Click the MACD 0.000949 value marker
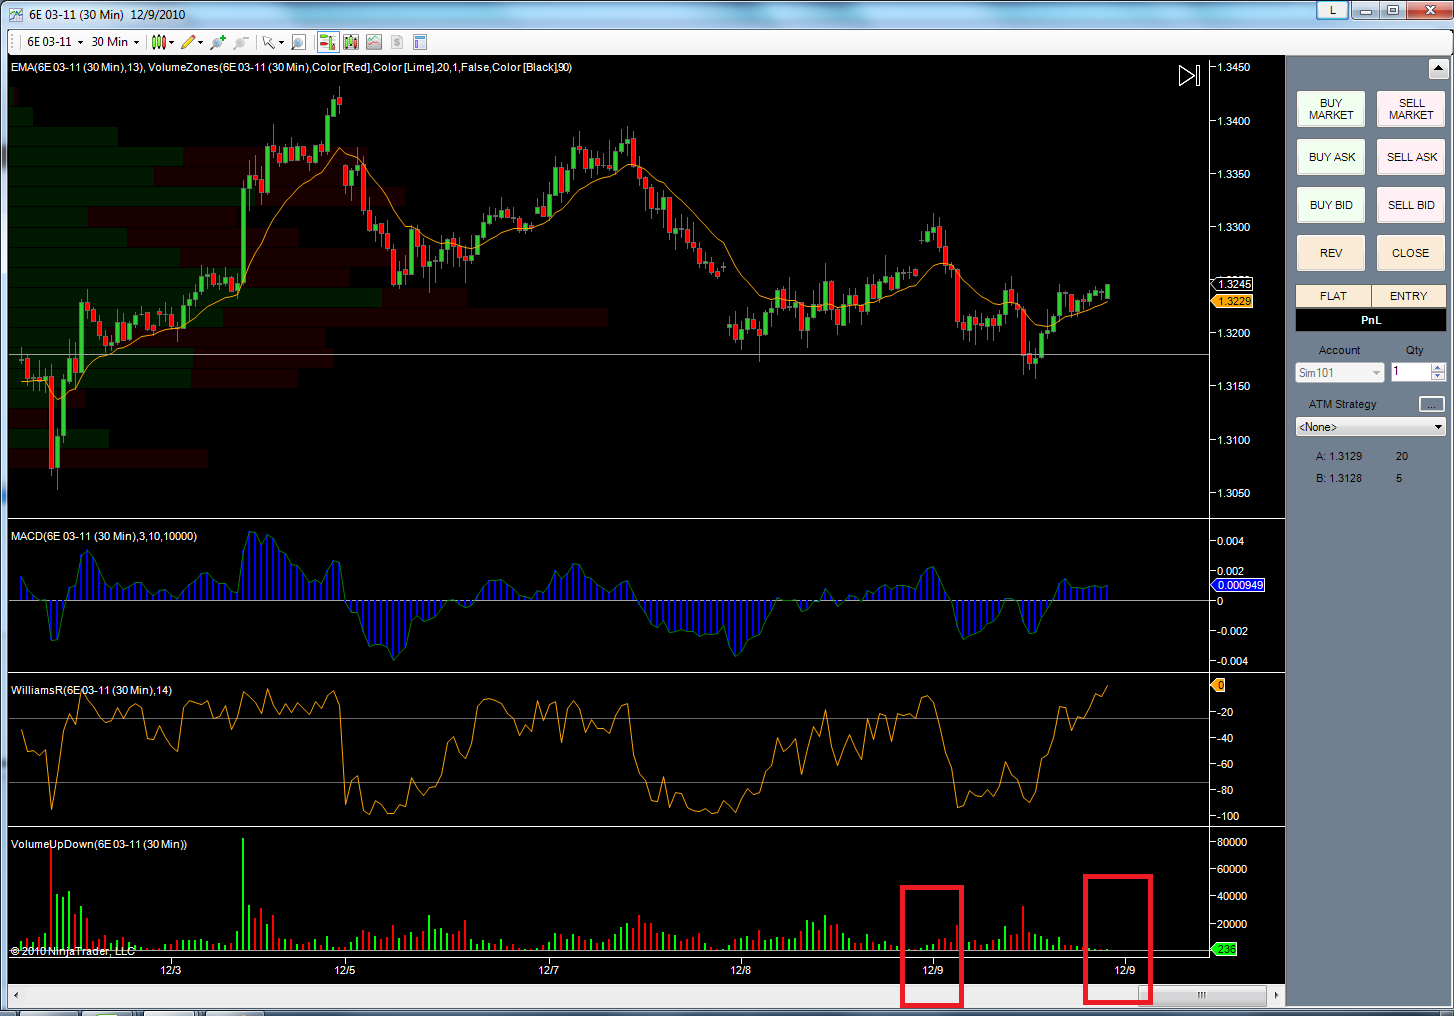1454x1016 pixels. click(x=1238, y=585)
